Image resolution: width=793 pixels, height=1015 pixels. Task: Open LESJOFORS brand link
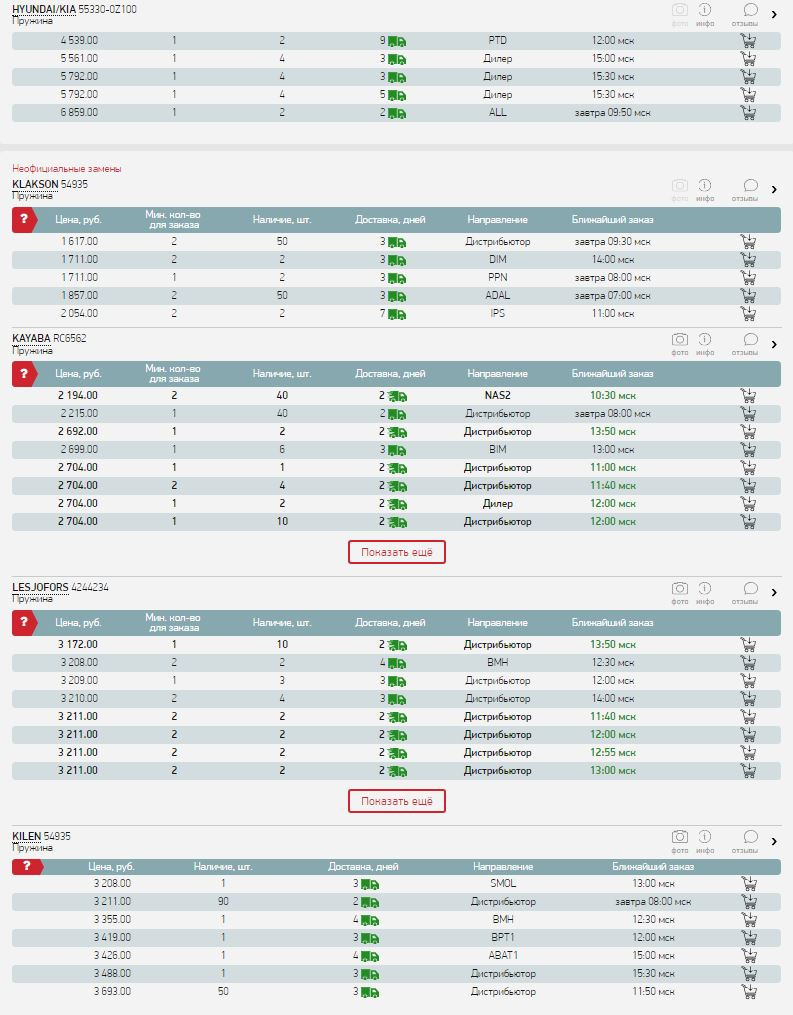(x=40, y=588)
